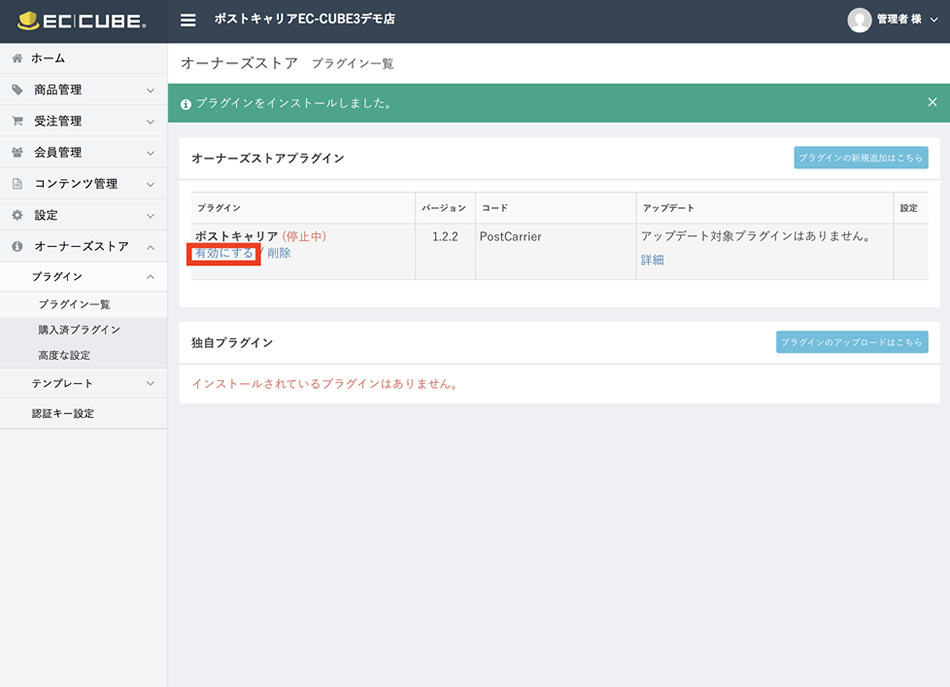
Task: Click the ポストキャリアEC-CUBE3デモ店 shop title
Action: coord(305,19)
